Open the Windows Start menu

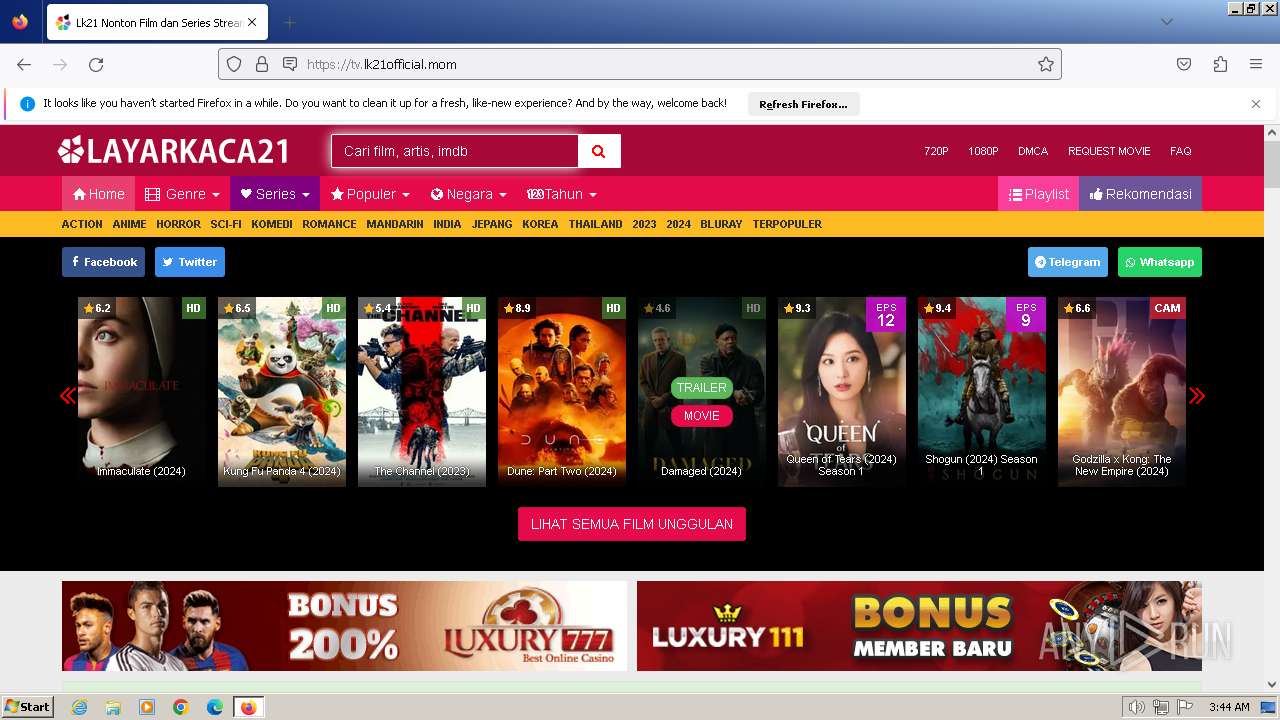27,707
